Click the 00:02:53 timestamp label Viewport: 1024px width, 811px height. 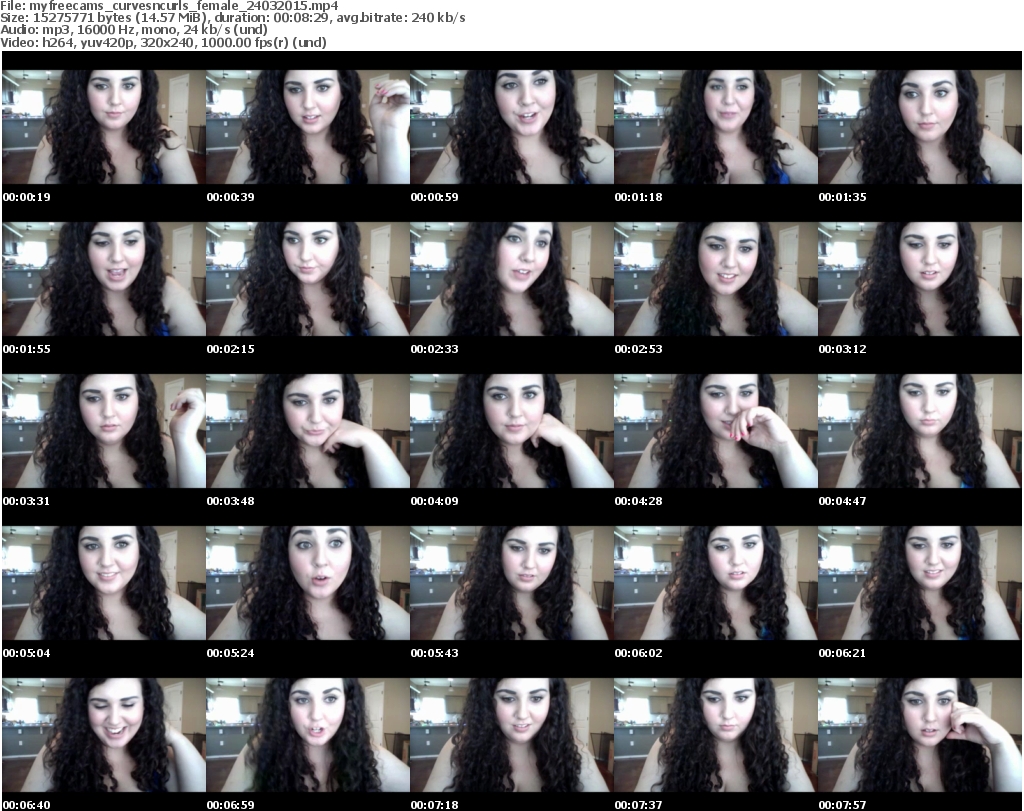(638, 349)
